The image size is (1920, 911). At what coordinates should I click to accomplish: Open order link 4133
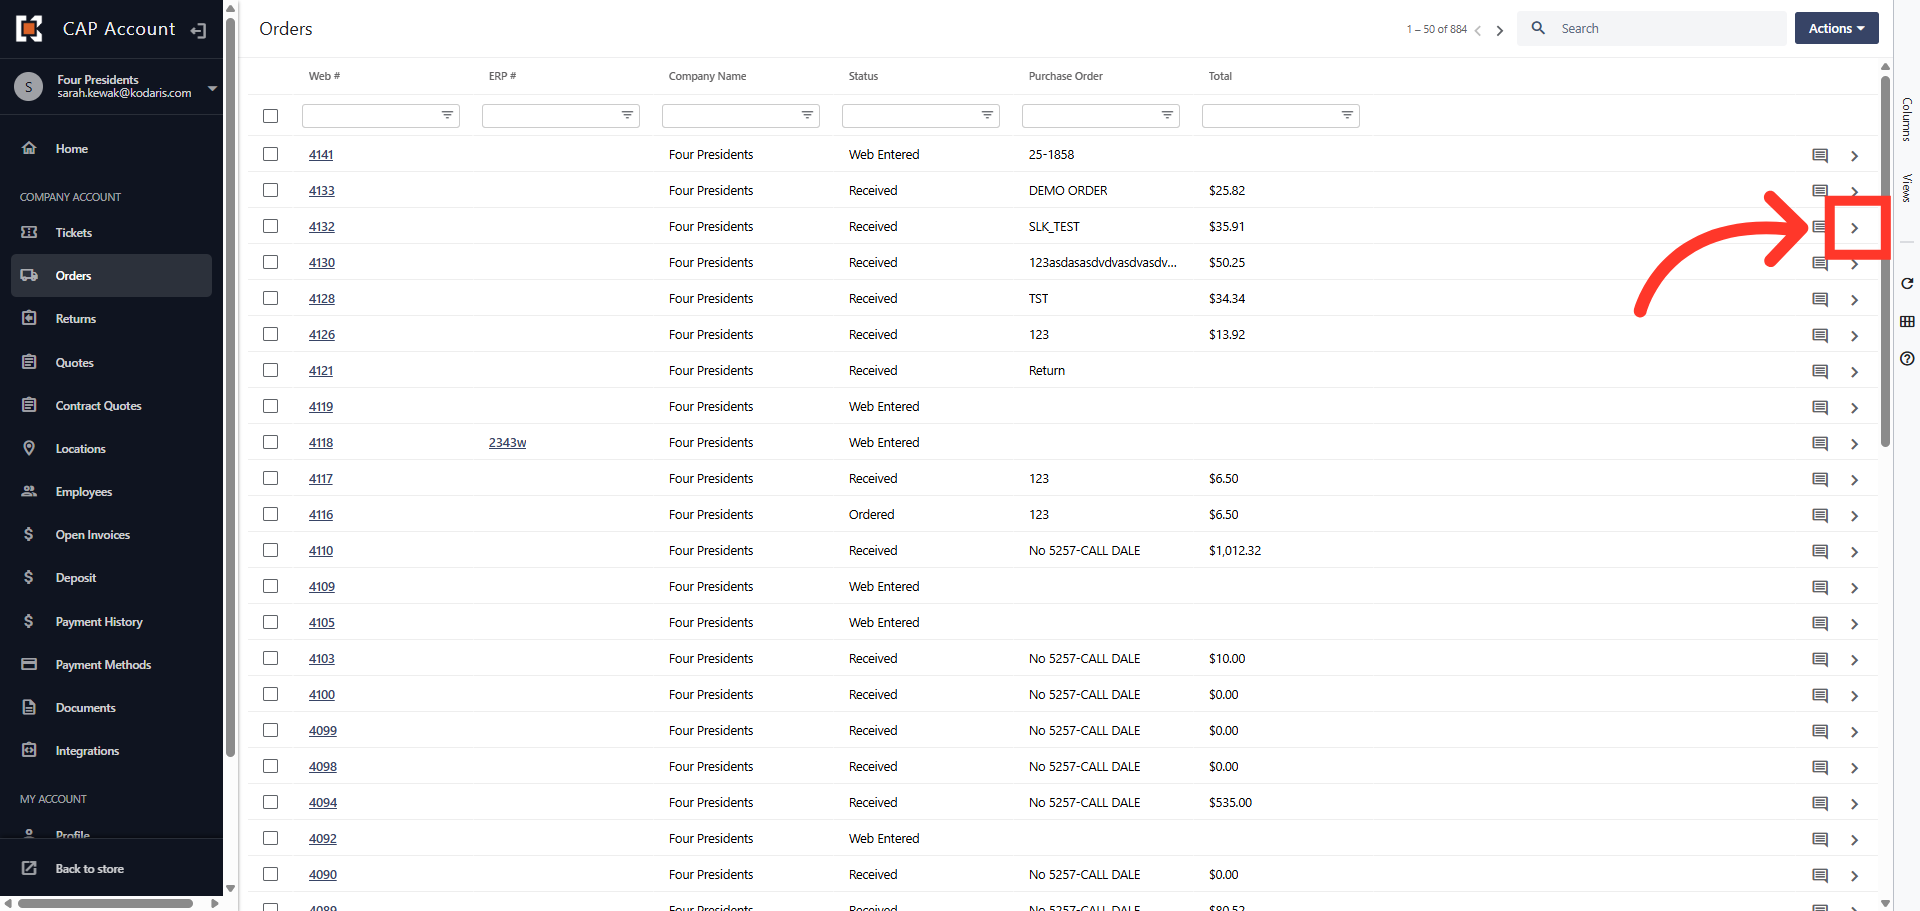(321, 190)
